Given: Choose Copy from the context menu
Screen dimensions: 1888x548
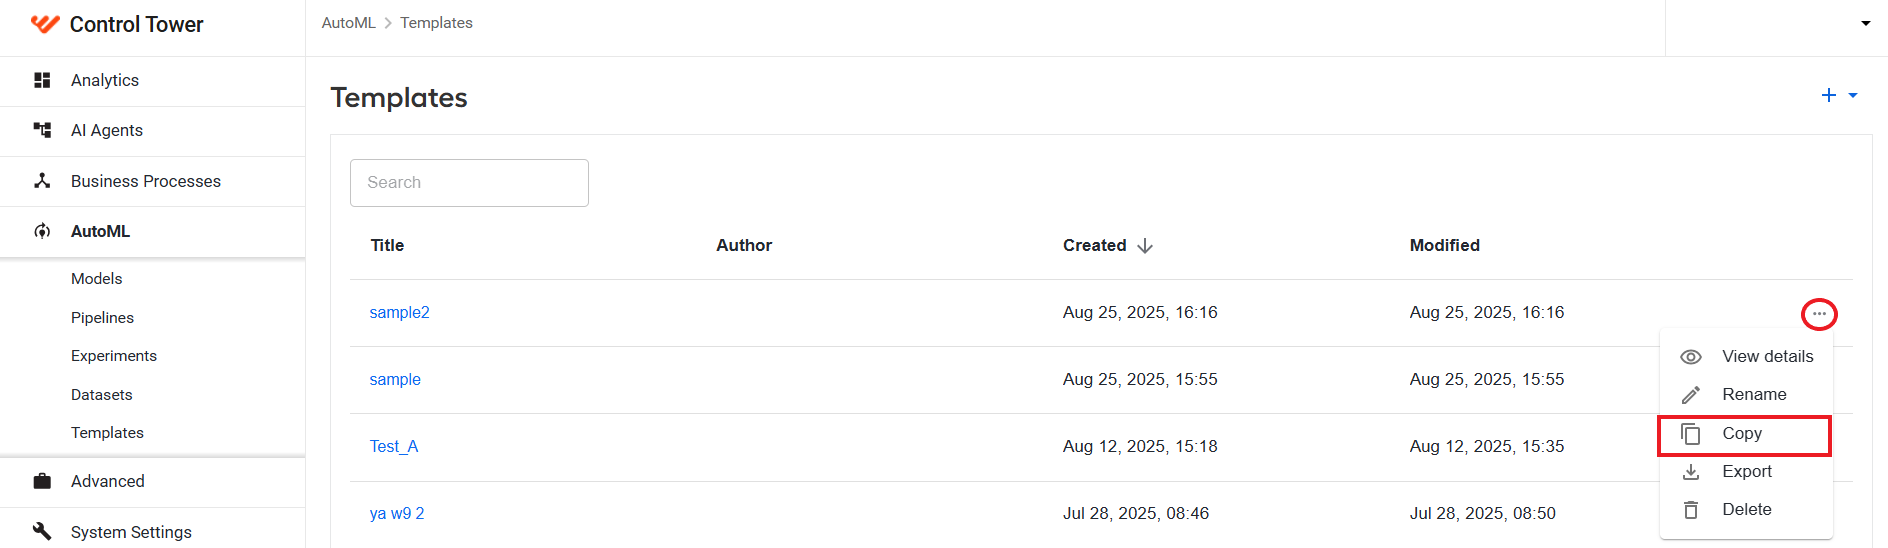Looking at the screenshot, I should click(1744, 434).
